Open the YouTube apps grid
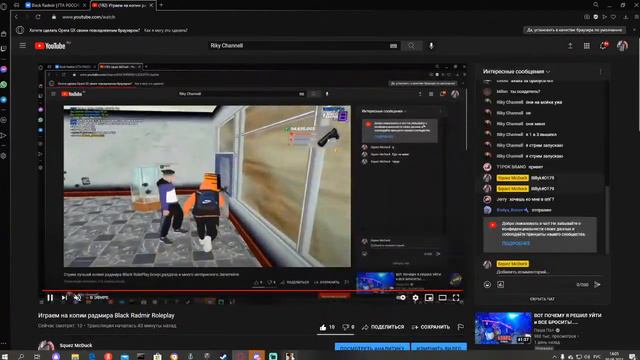The height and width of the screenshot is (360, 640). pos(587,46)
